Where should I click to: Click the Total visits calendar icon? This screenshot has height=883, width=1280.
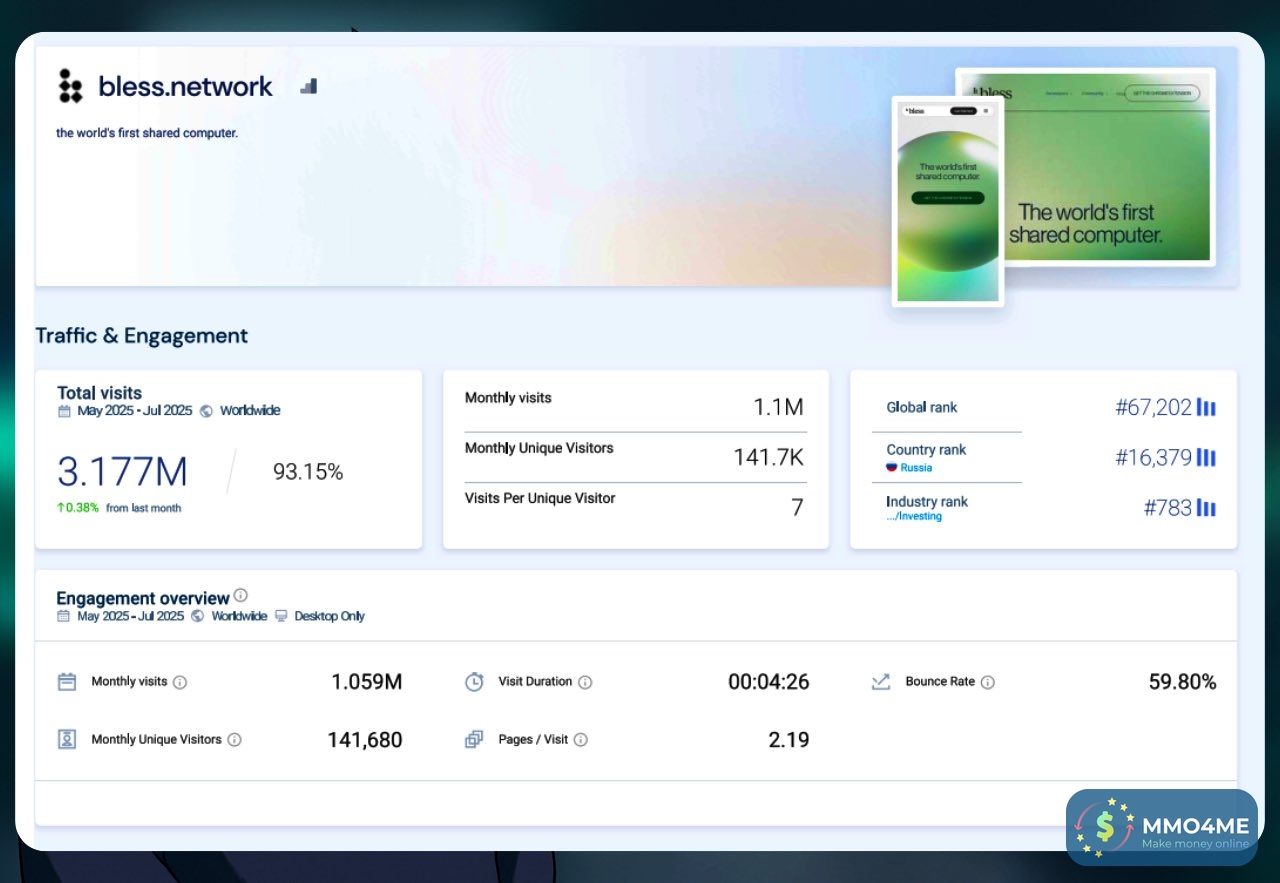click(x=64, y=411)
